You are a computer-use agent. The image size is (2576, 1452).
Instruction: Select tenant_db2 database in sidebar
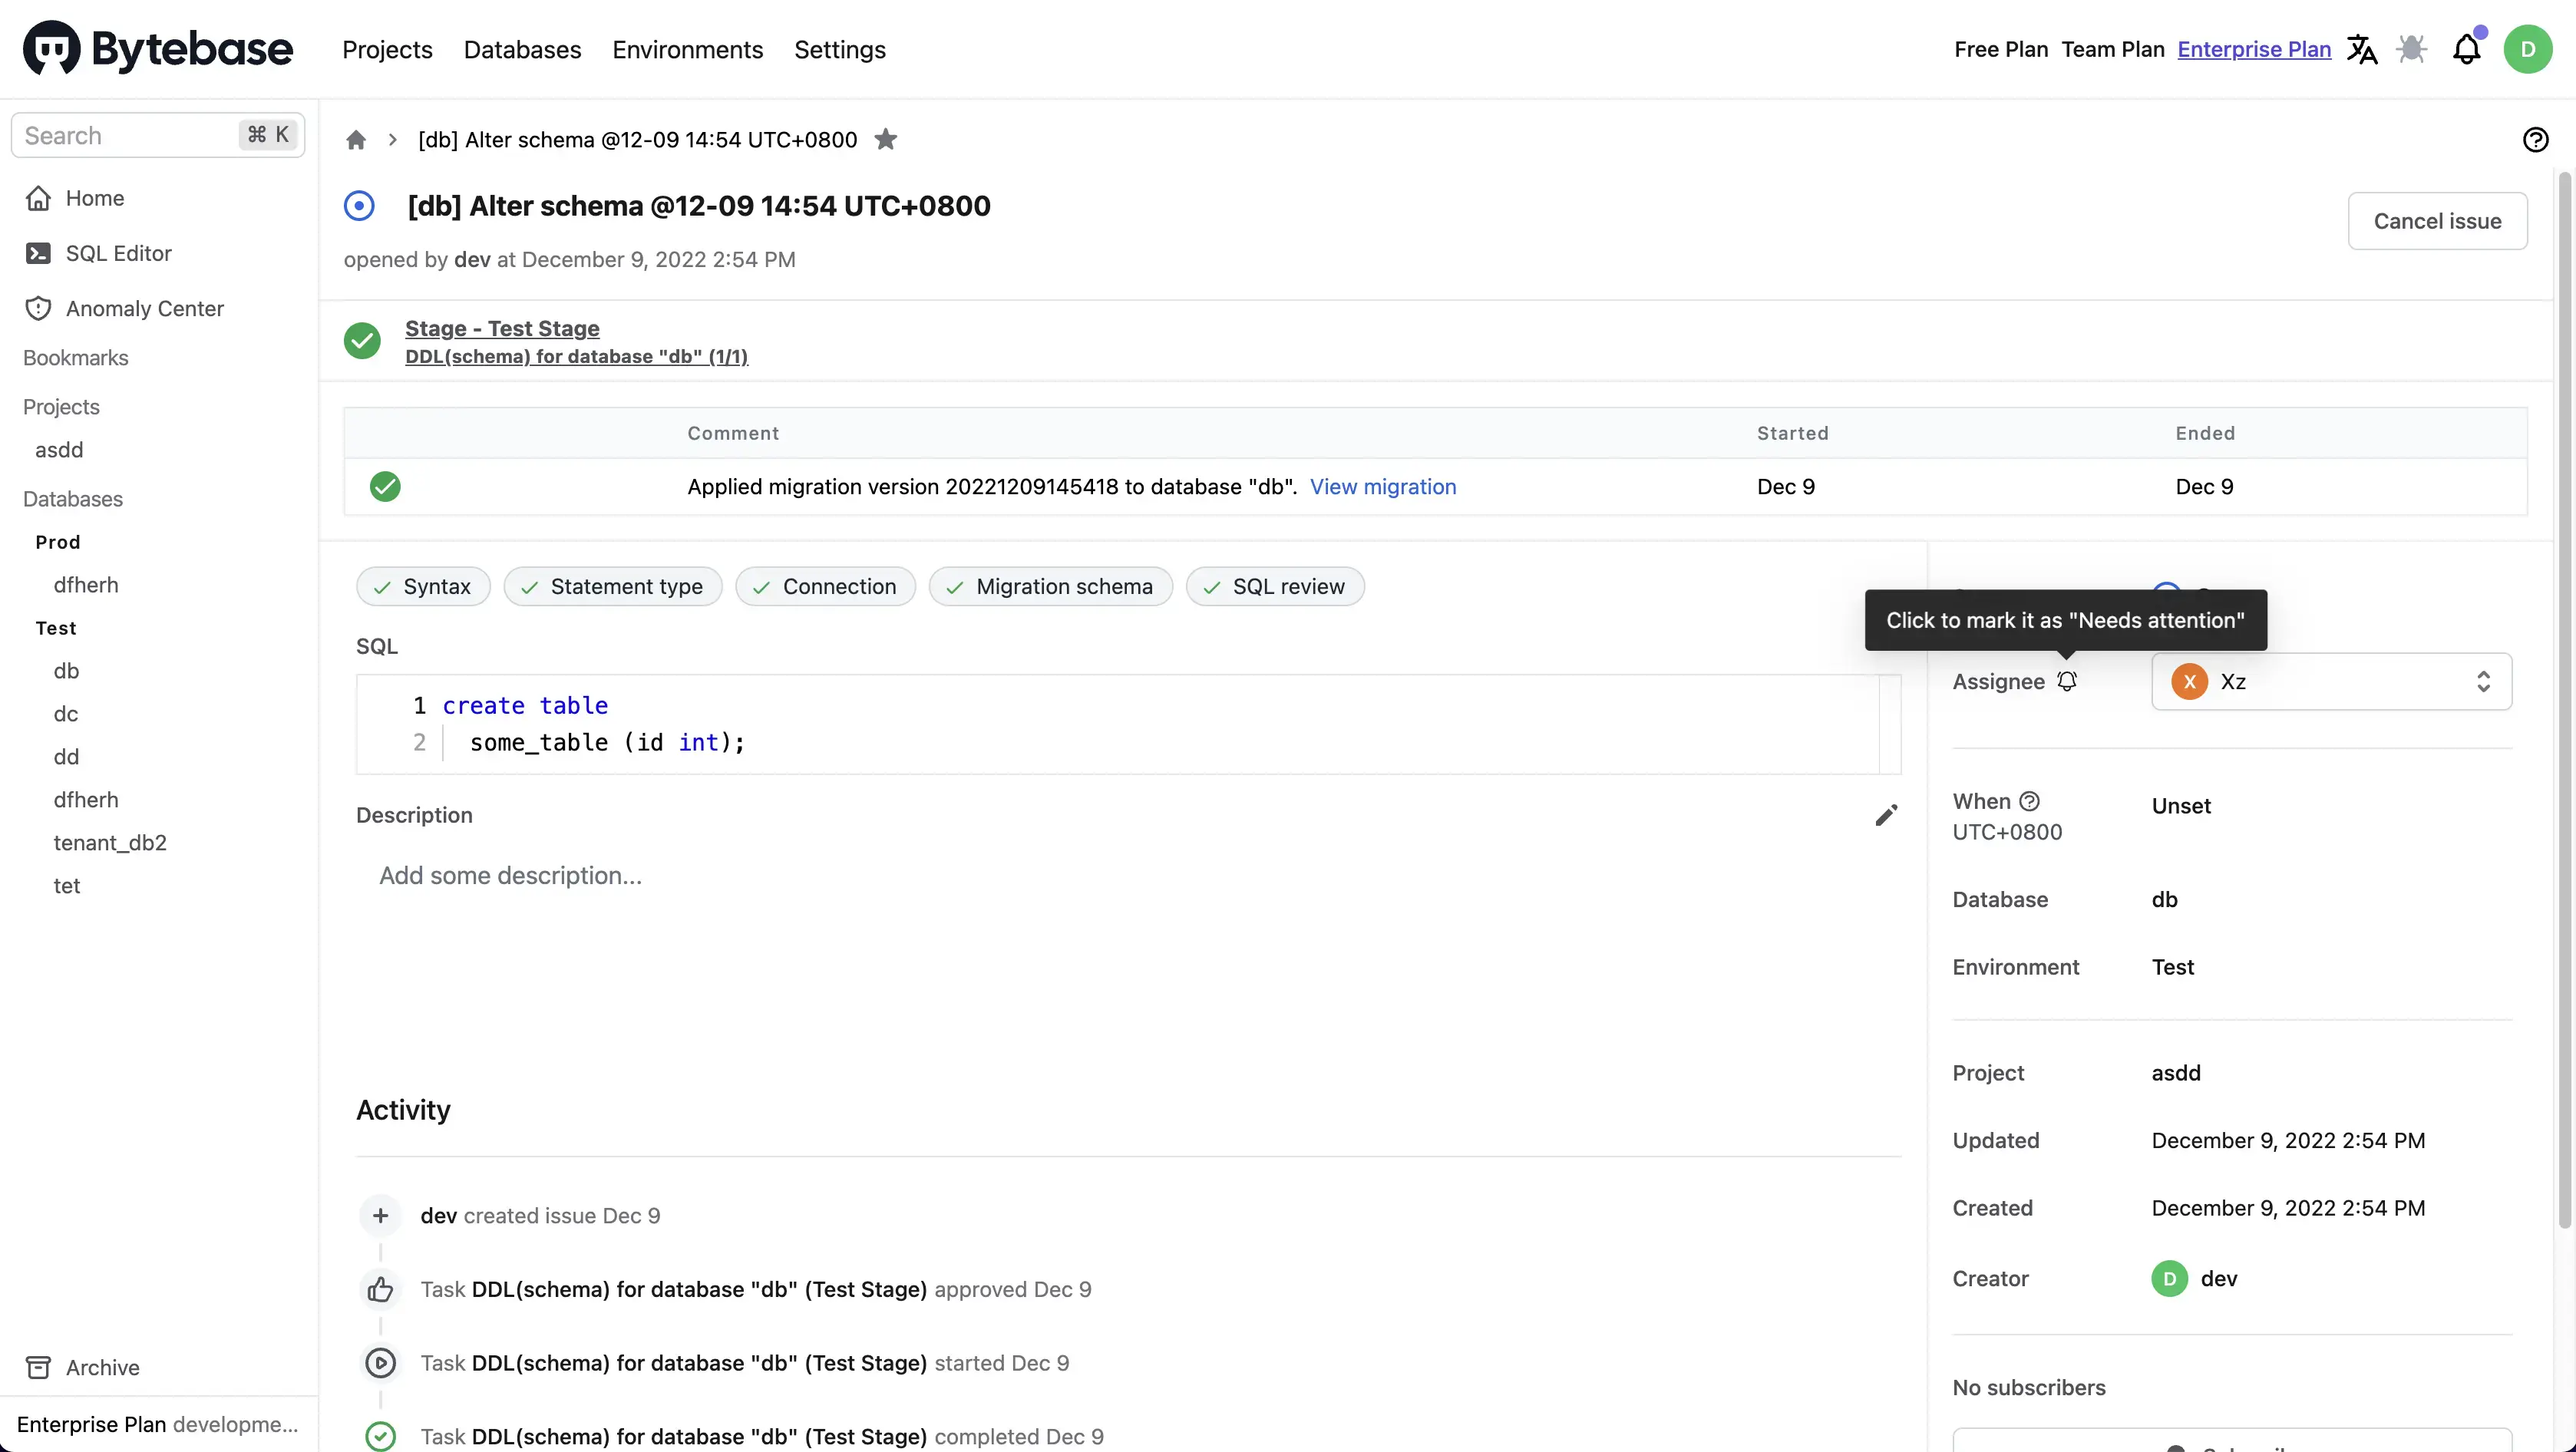click(110, 843)
